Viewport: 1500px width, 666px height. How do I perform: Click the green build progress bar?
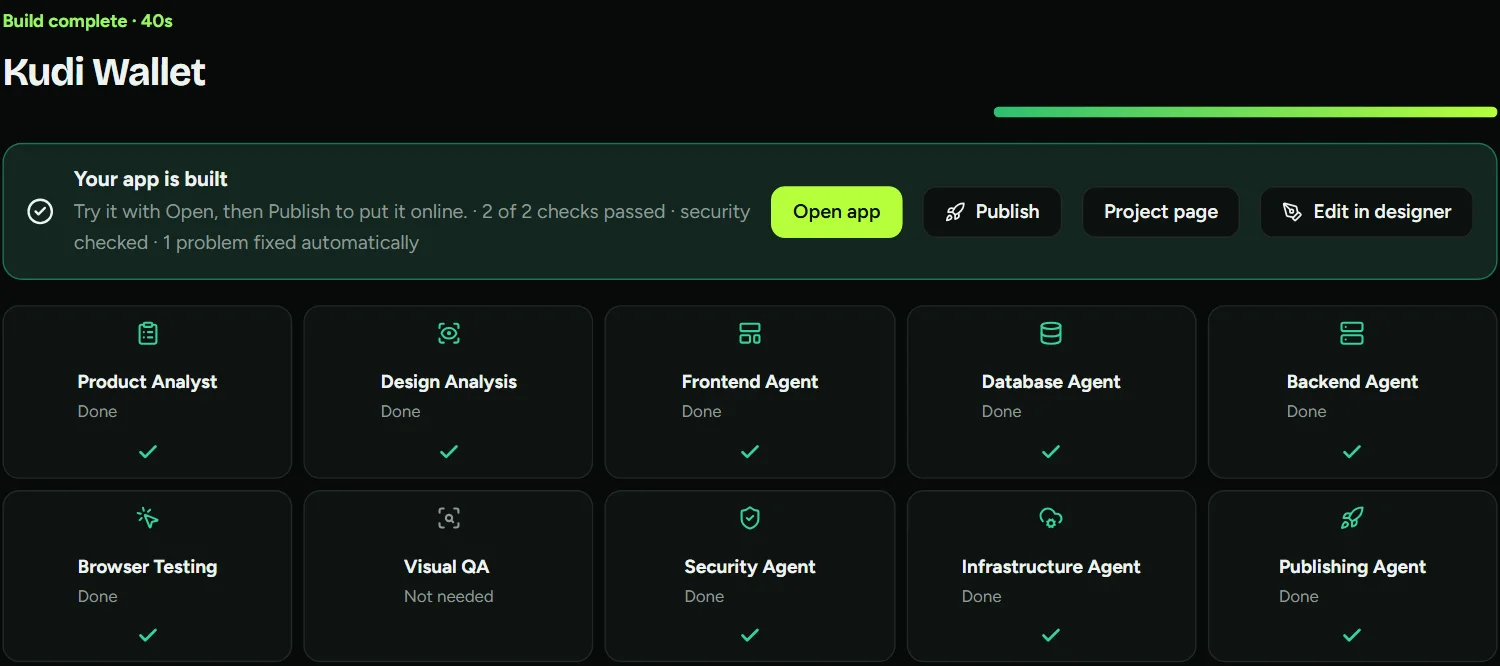tap(1245, 112)
